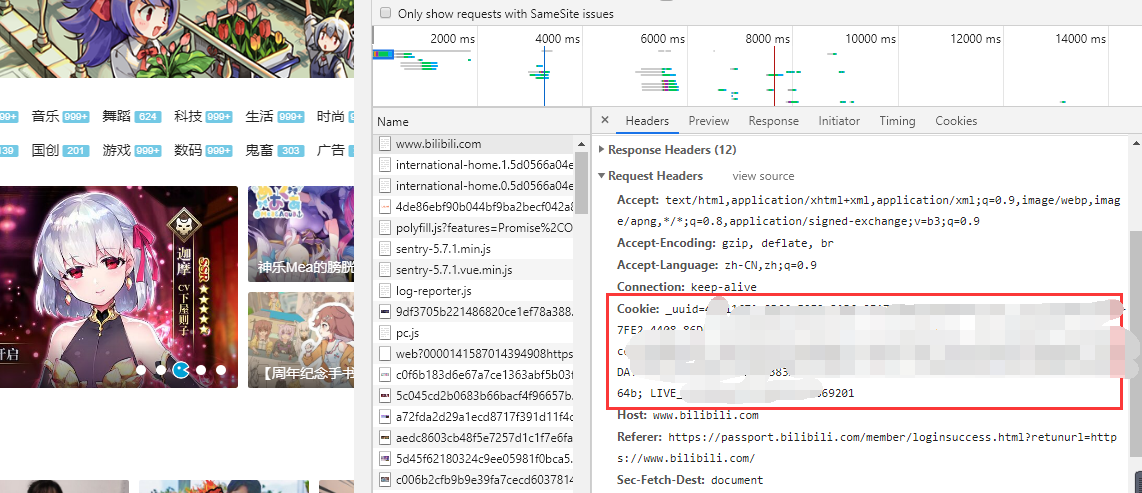Viewport: 1142px width, 493px height.
Task: Click image icon of 5c045cd2b0683b66 row
Action: [385, 396]
